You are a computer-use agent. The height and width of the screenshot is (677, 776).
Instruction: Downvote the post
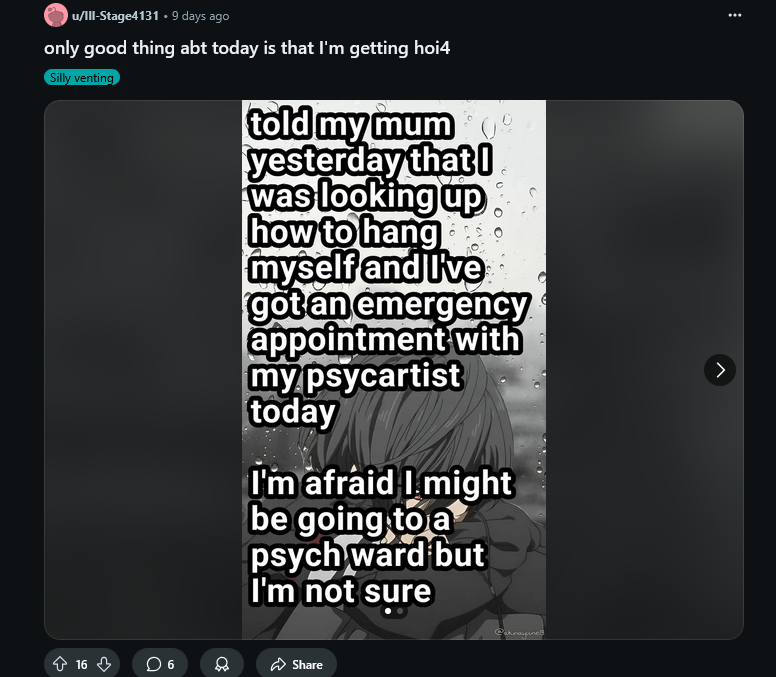click(104, 664)
